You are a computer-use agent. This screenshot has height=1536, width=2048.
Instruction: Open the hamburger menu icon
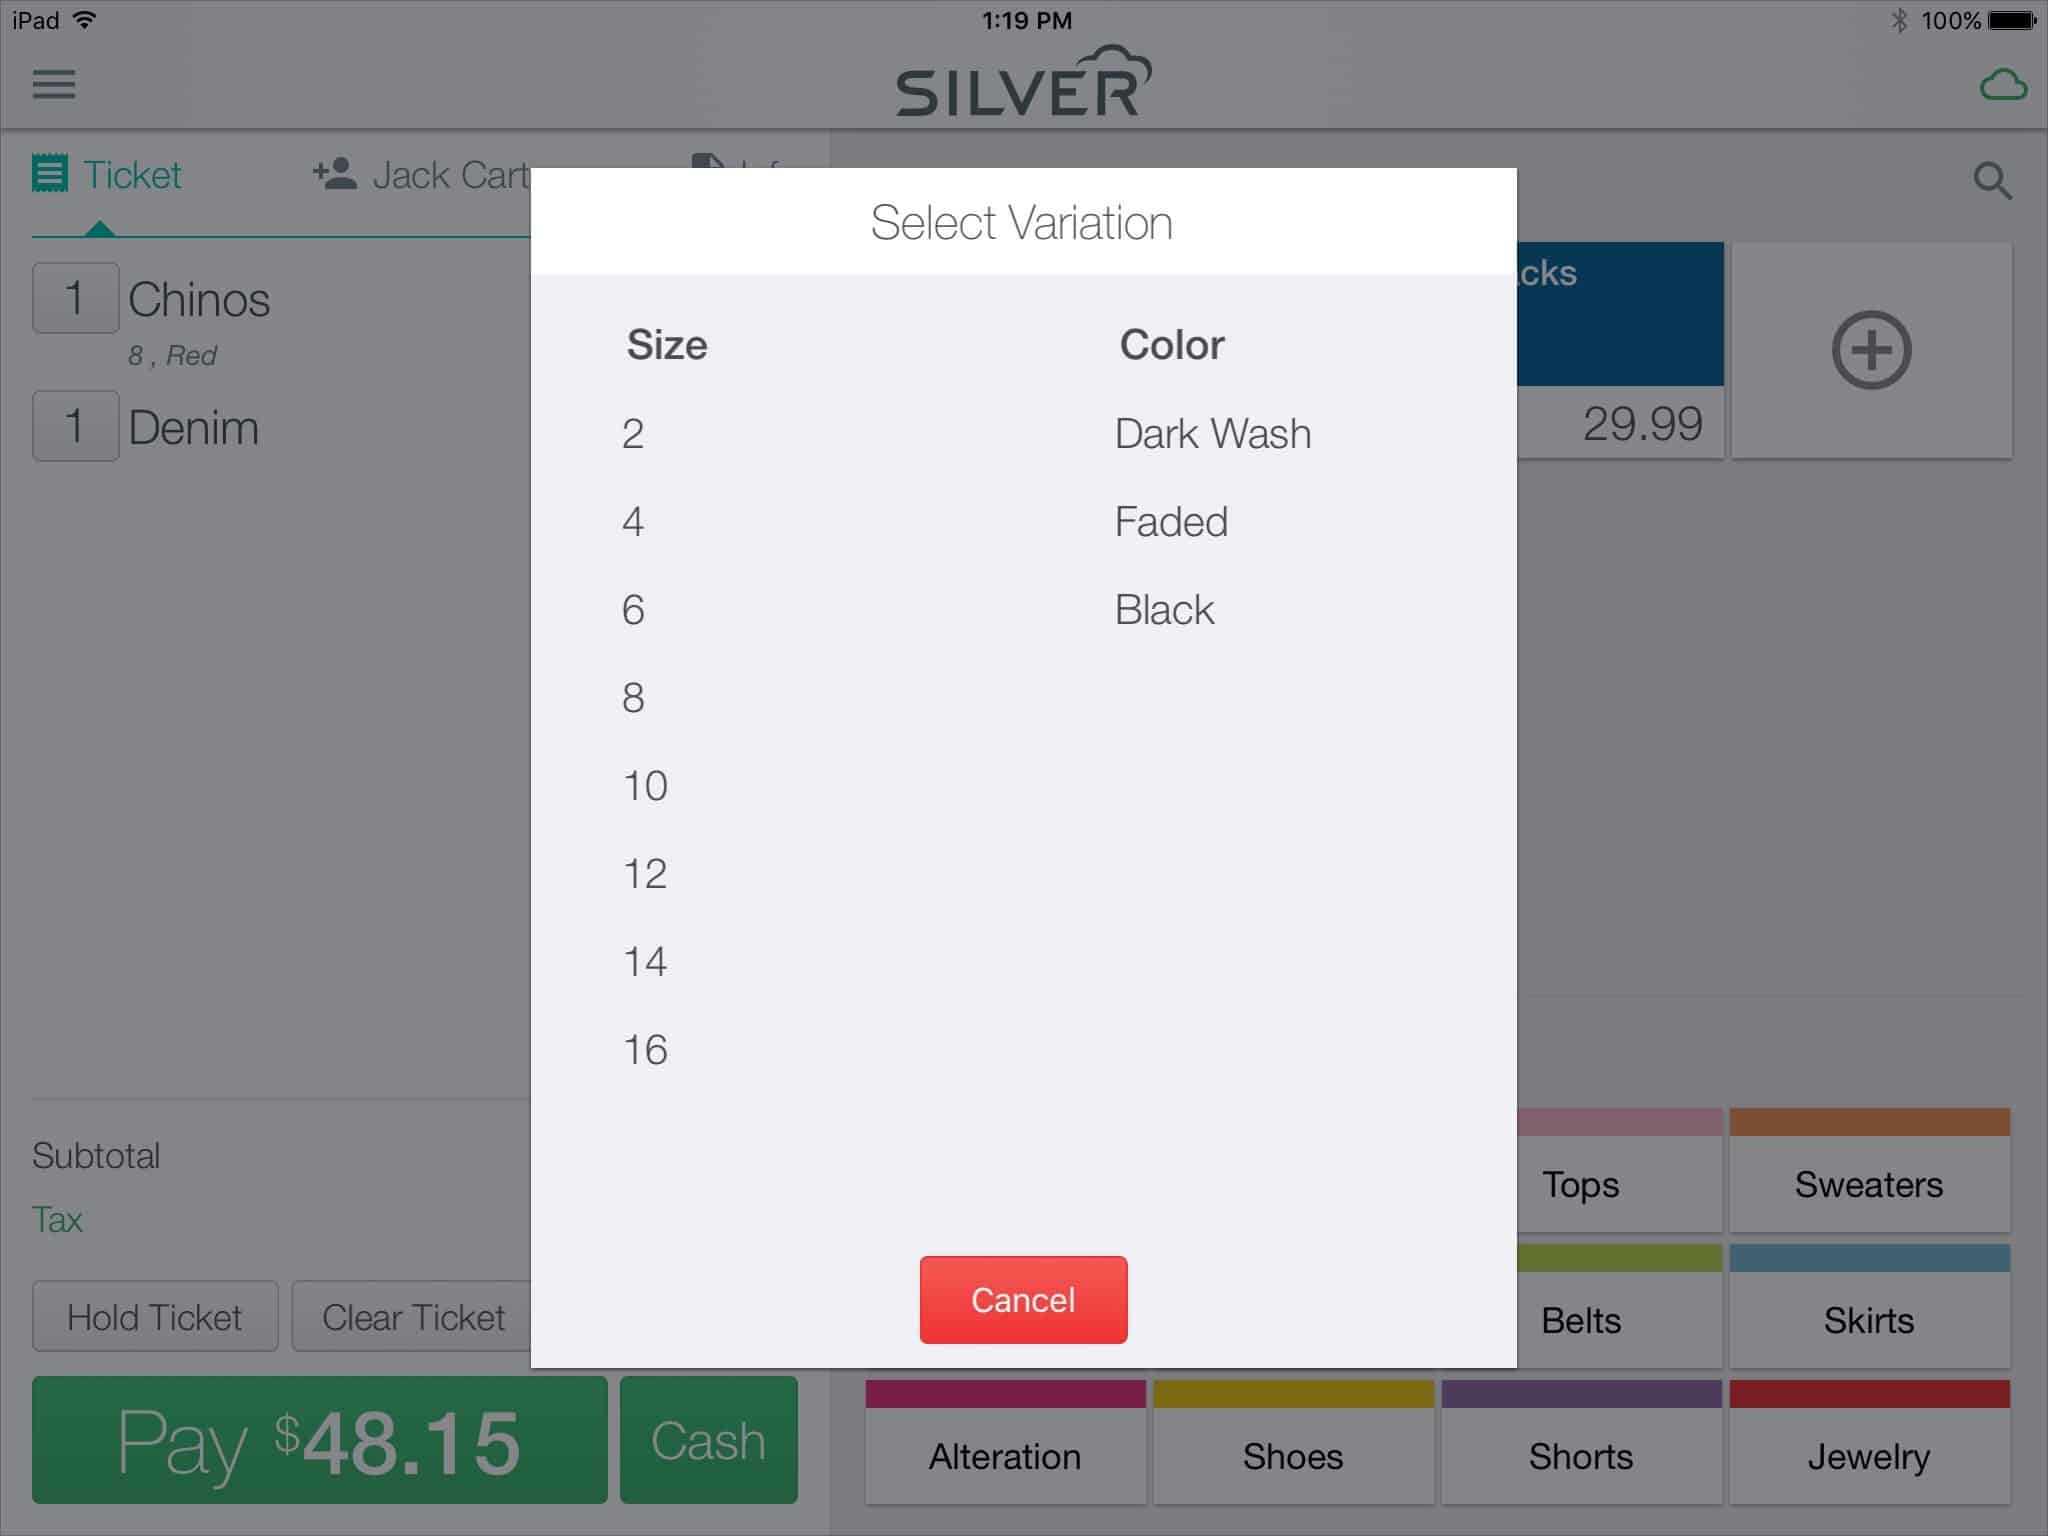[53, 84]
